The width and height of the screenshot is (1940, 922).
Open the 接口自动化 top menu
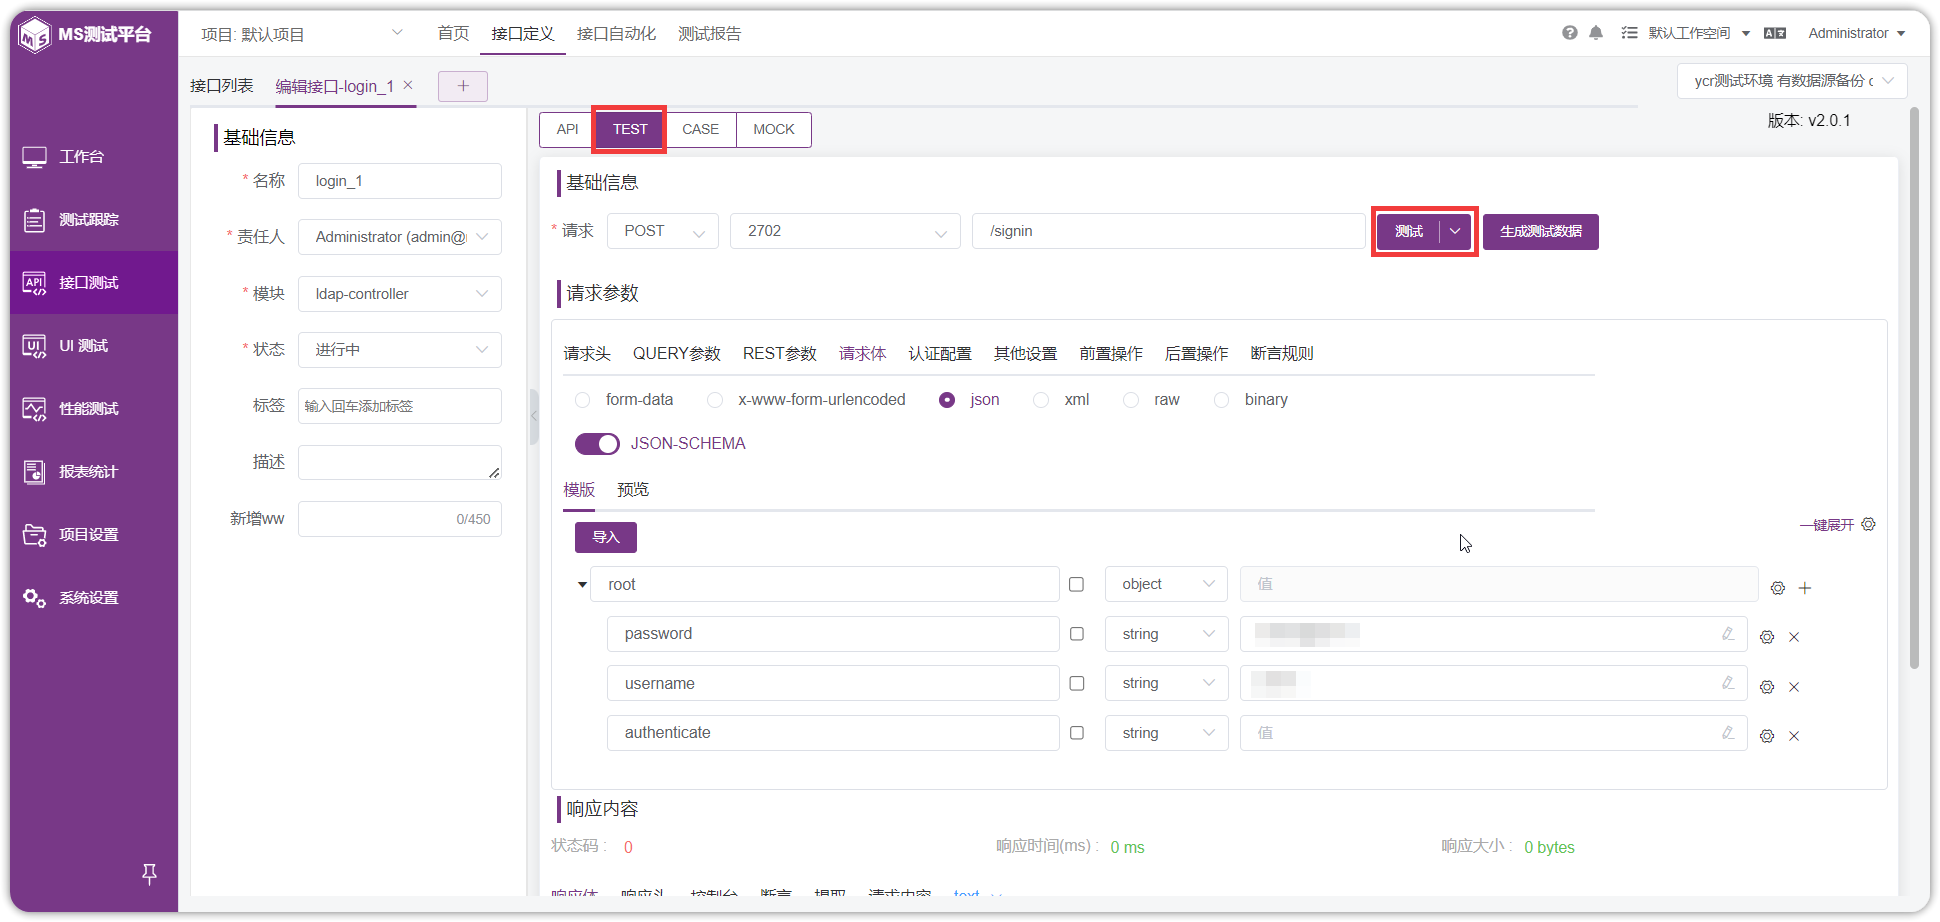pos(616,34)
